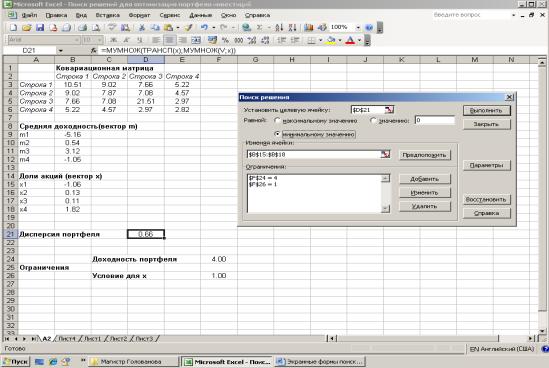
Task: Align cell text right
Action: click(182, 40)
